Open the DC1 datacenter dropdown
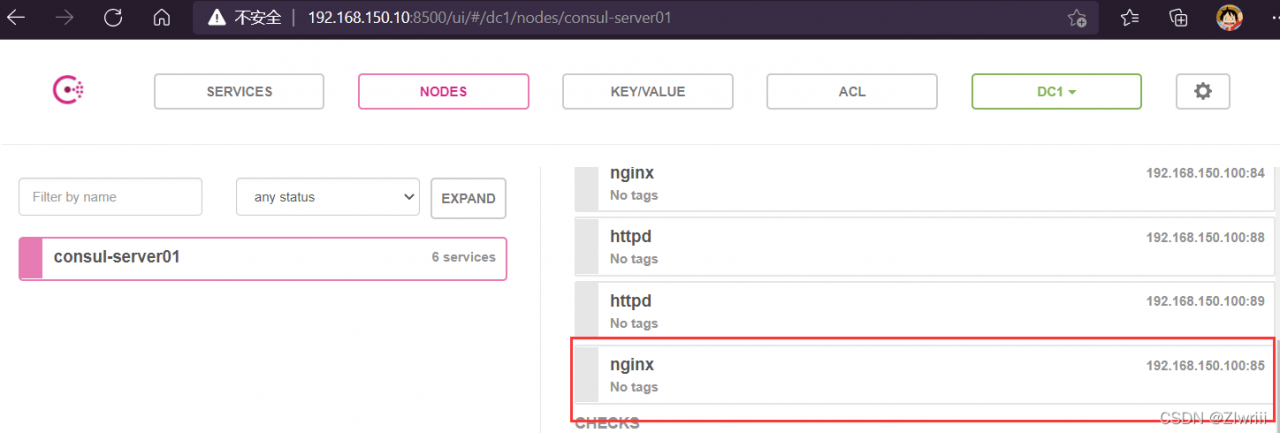The width and height of the screenshot is (1280, 433). pyautogui.click(x=1056, y=91)
